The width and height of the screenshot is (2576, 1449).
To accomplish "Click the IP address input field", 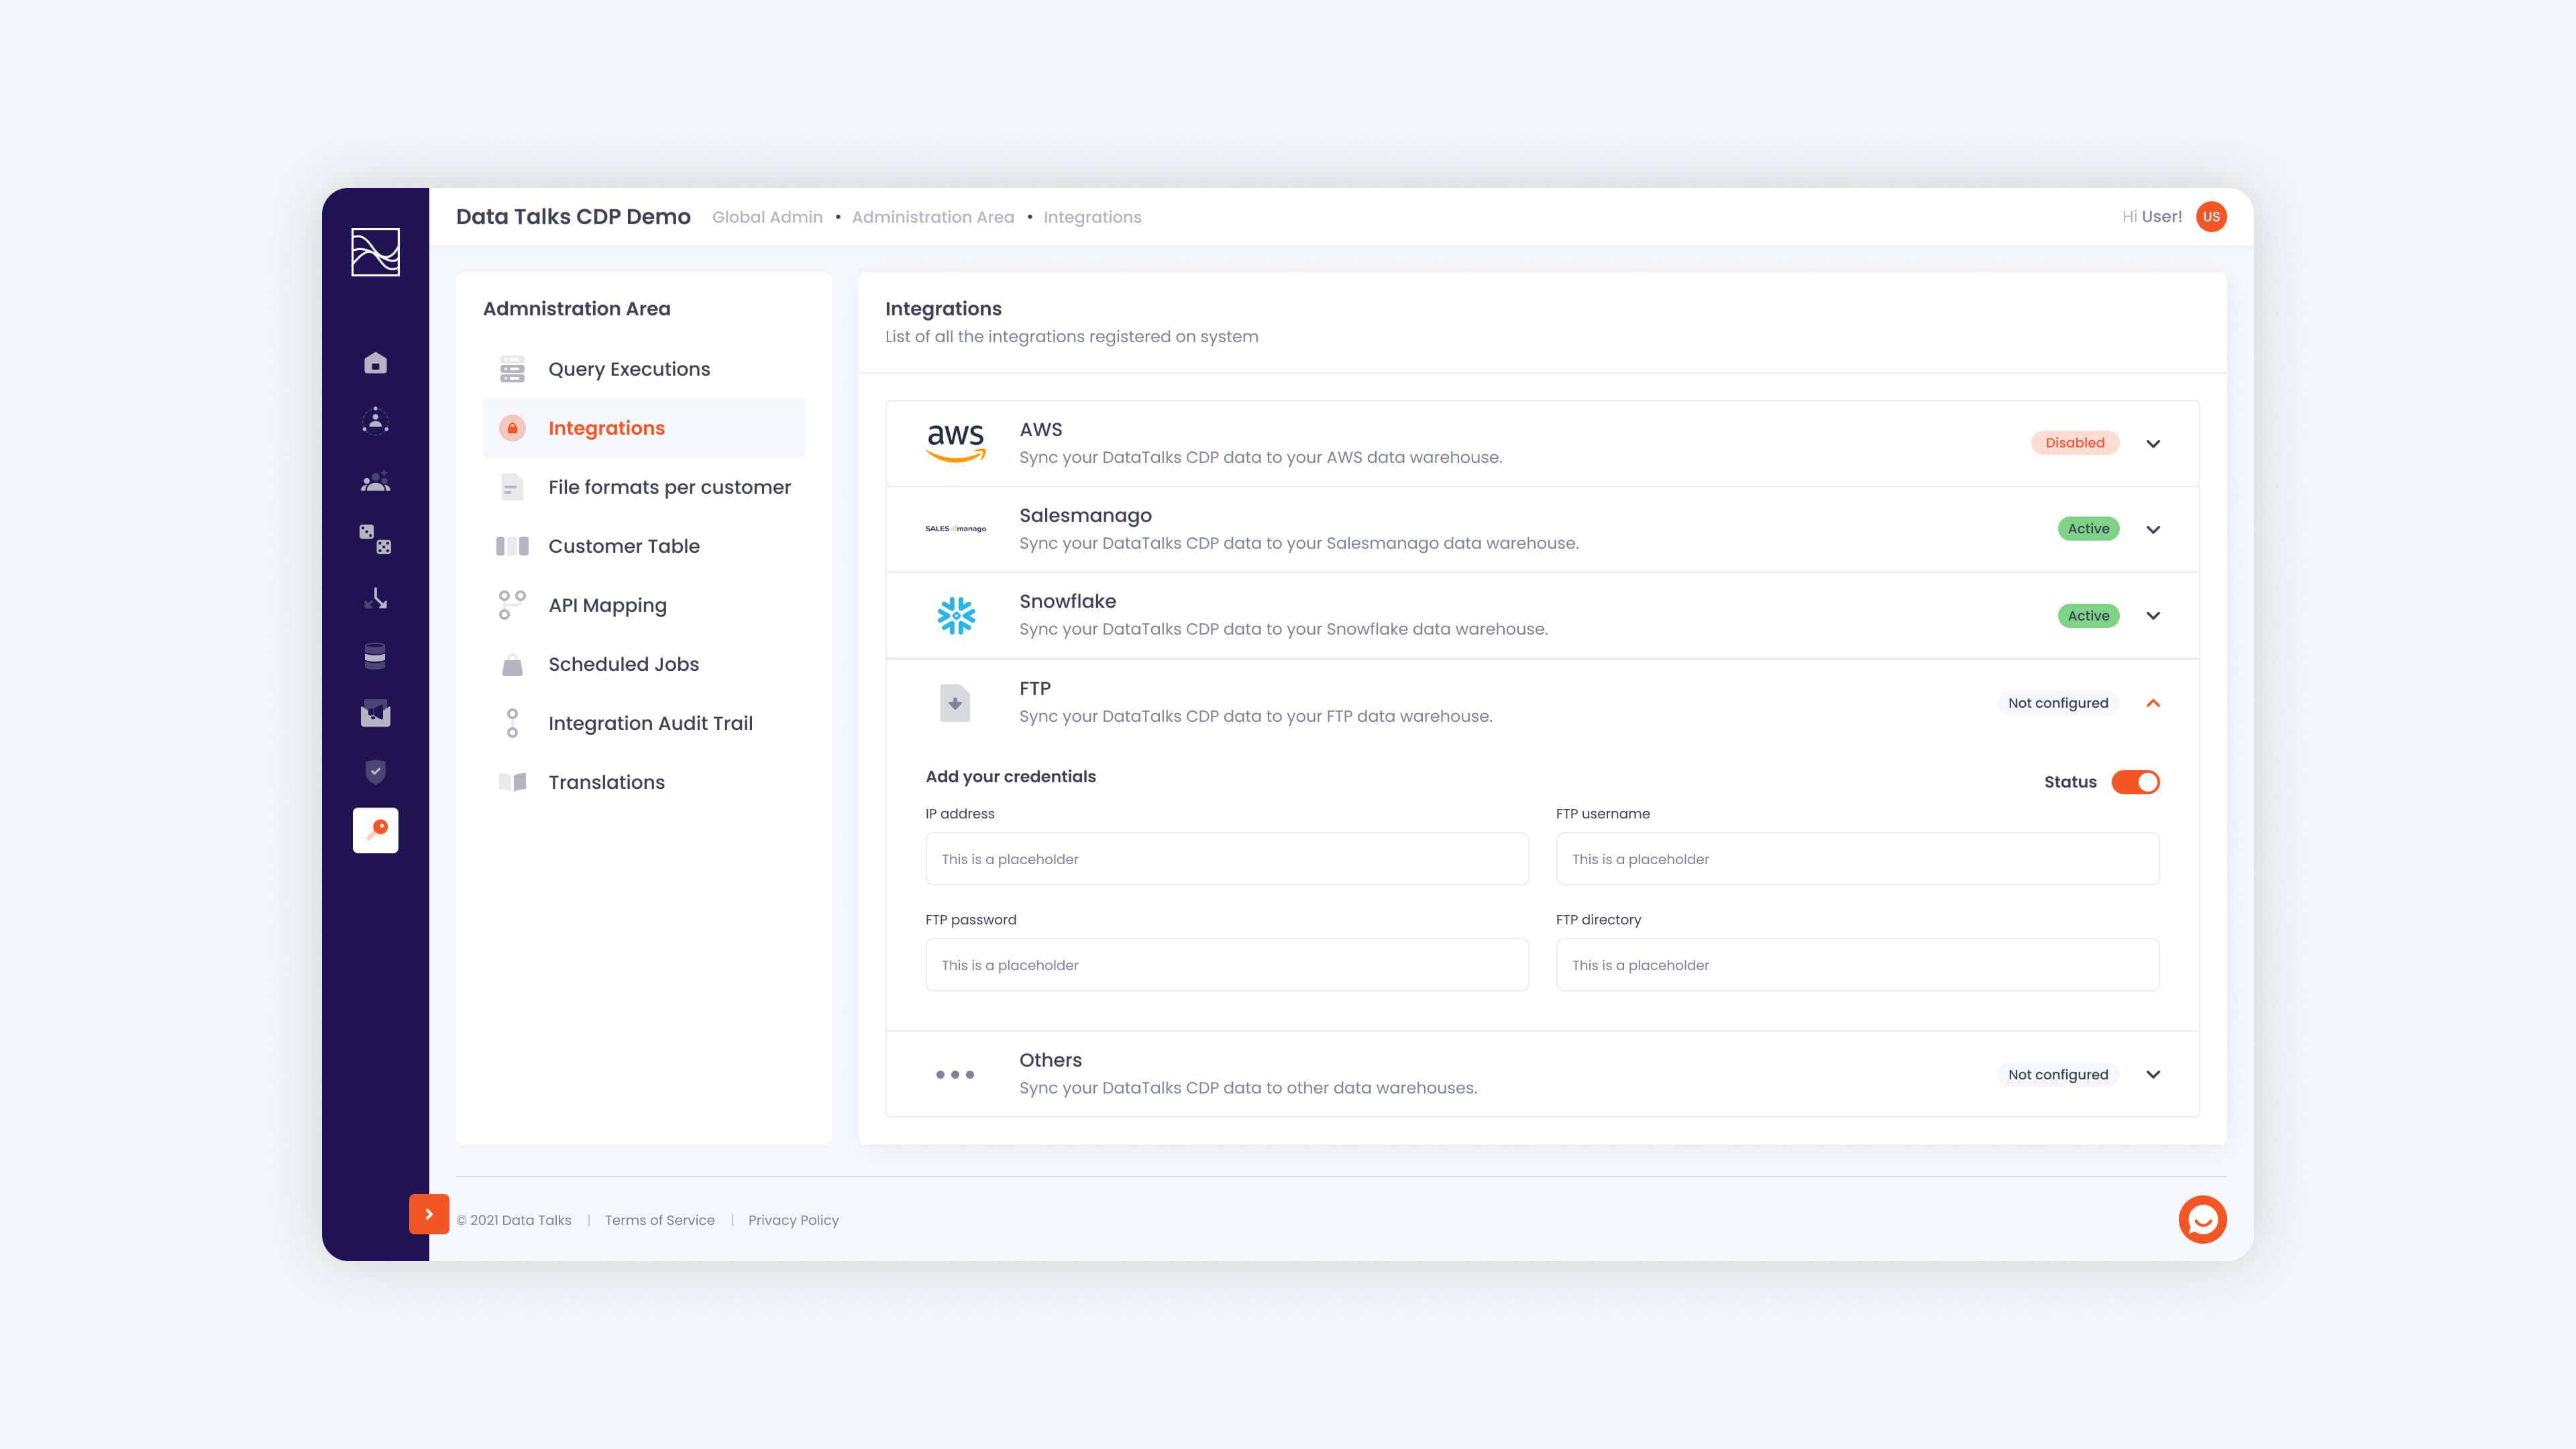I will (1226, 859).
